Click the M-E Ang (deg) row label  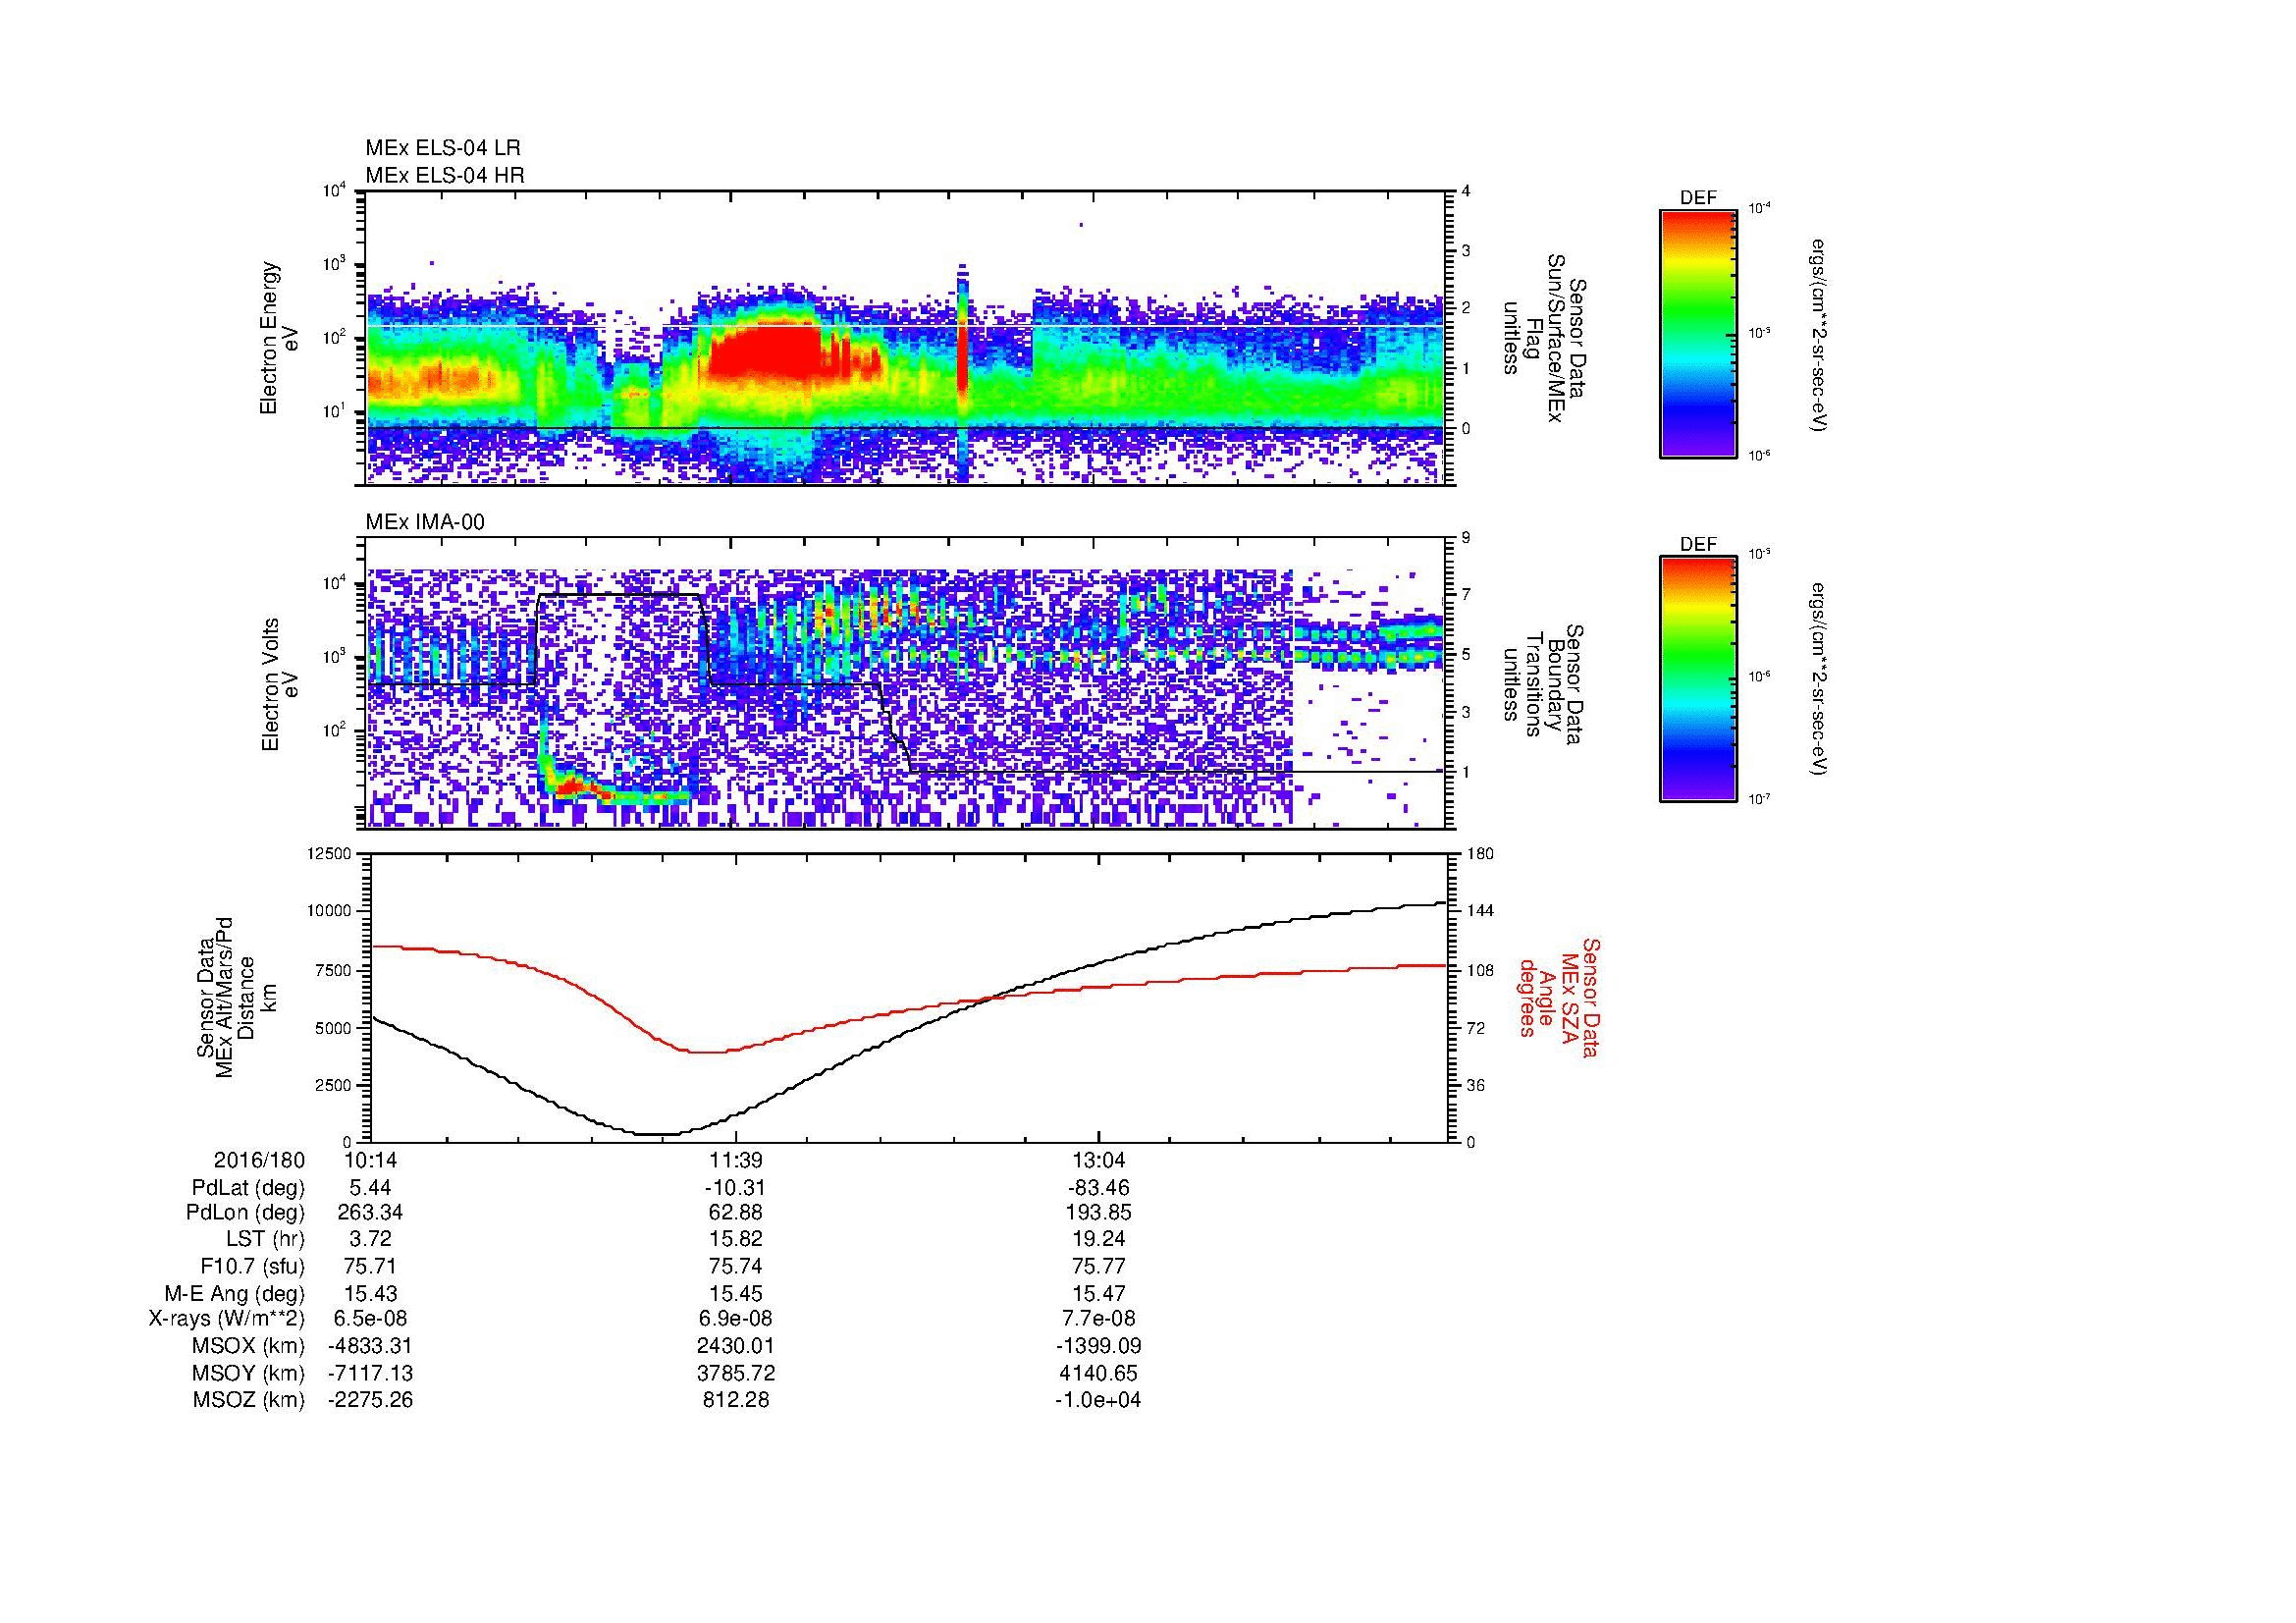[235, 1294]
